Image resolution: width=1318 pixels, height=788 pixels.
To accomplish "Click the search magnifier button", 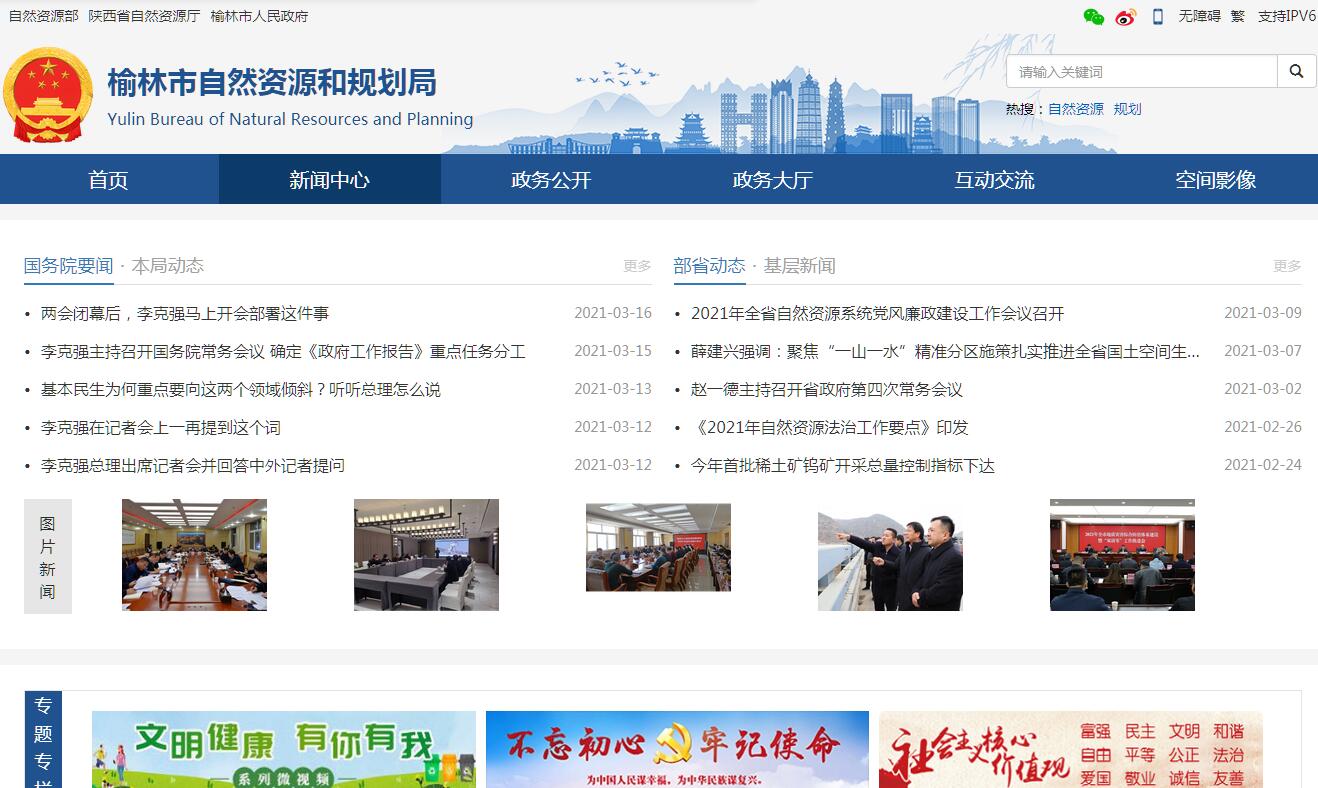I will (x=1296, y=72).
